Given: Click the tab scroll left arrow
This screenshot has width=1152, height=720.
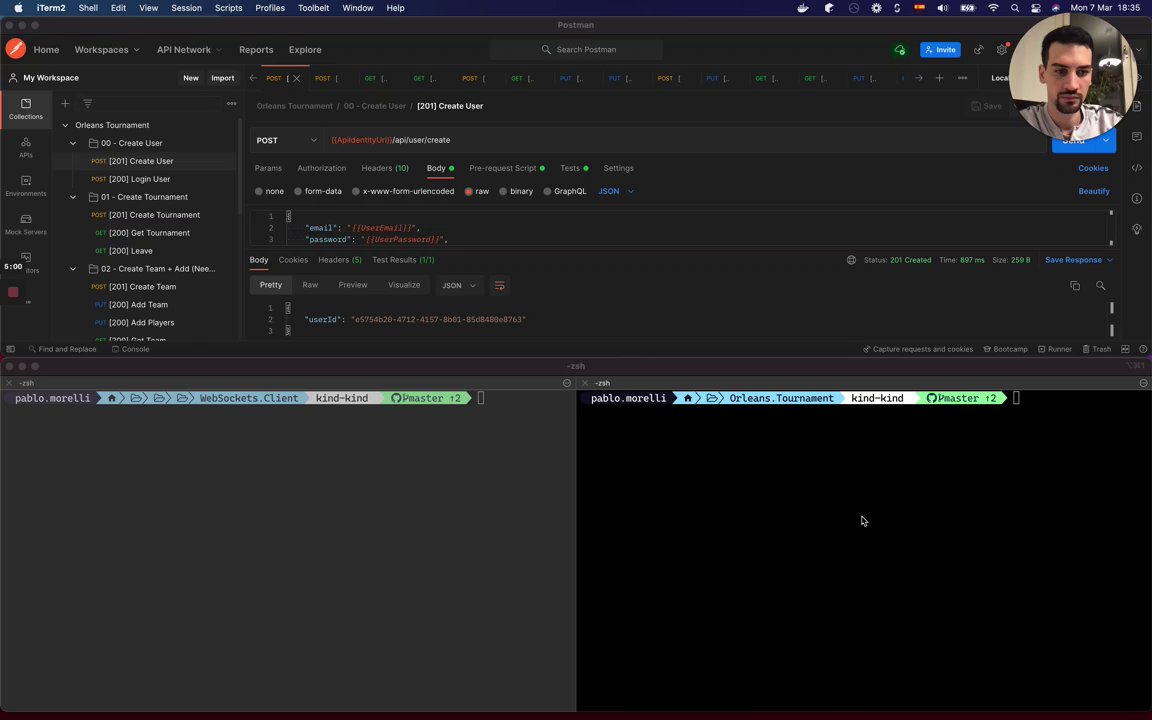Looking at the screenshot, I should (253, 78).
